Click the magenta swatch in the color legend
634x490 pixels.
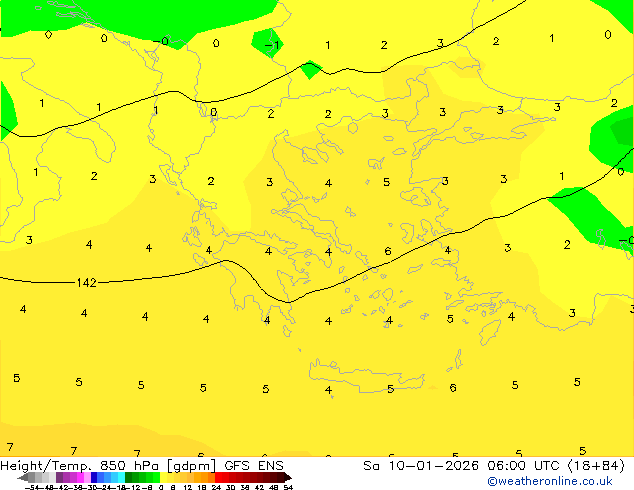[x=80, y=477]
